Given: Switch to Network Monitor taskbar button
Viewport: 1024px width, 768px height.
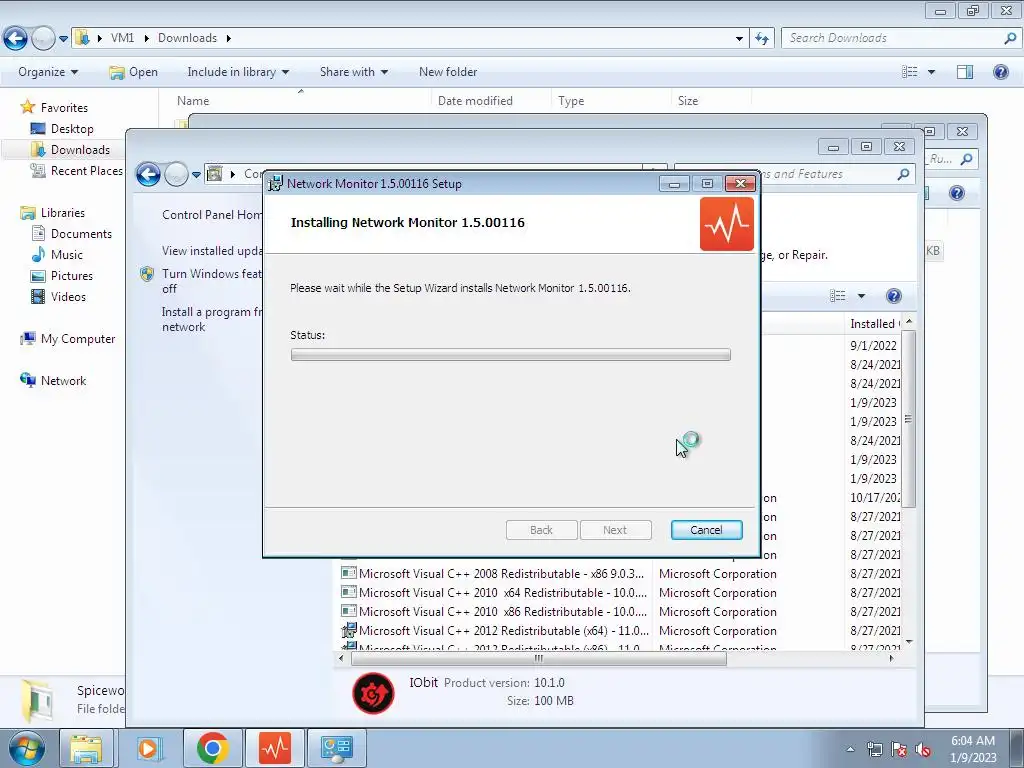Looking at the screenshot, I should pyautogui.click(x=275, y=748).
